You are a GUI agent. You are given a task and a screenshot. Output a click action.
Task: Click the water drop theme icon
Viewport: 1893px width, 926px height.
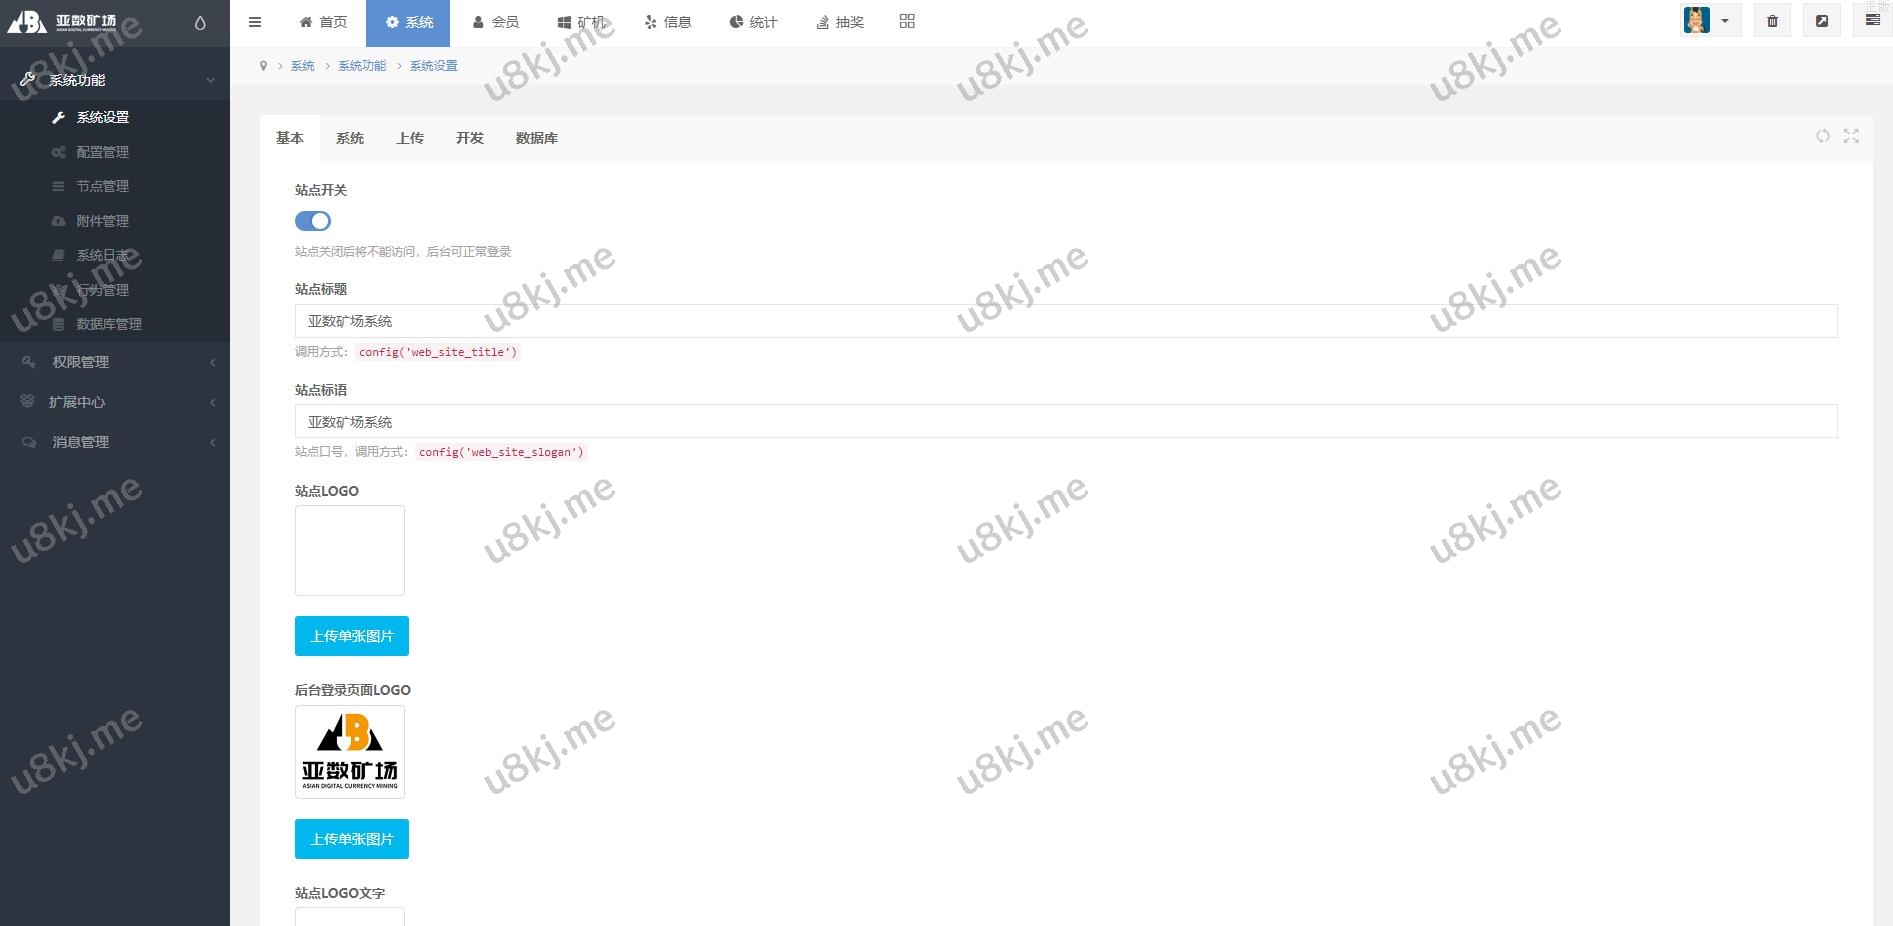point(200,23)
